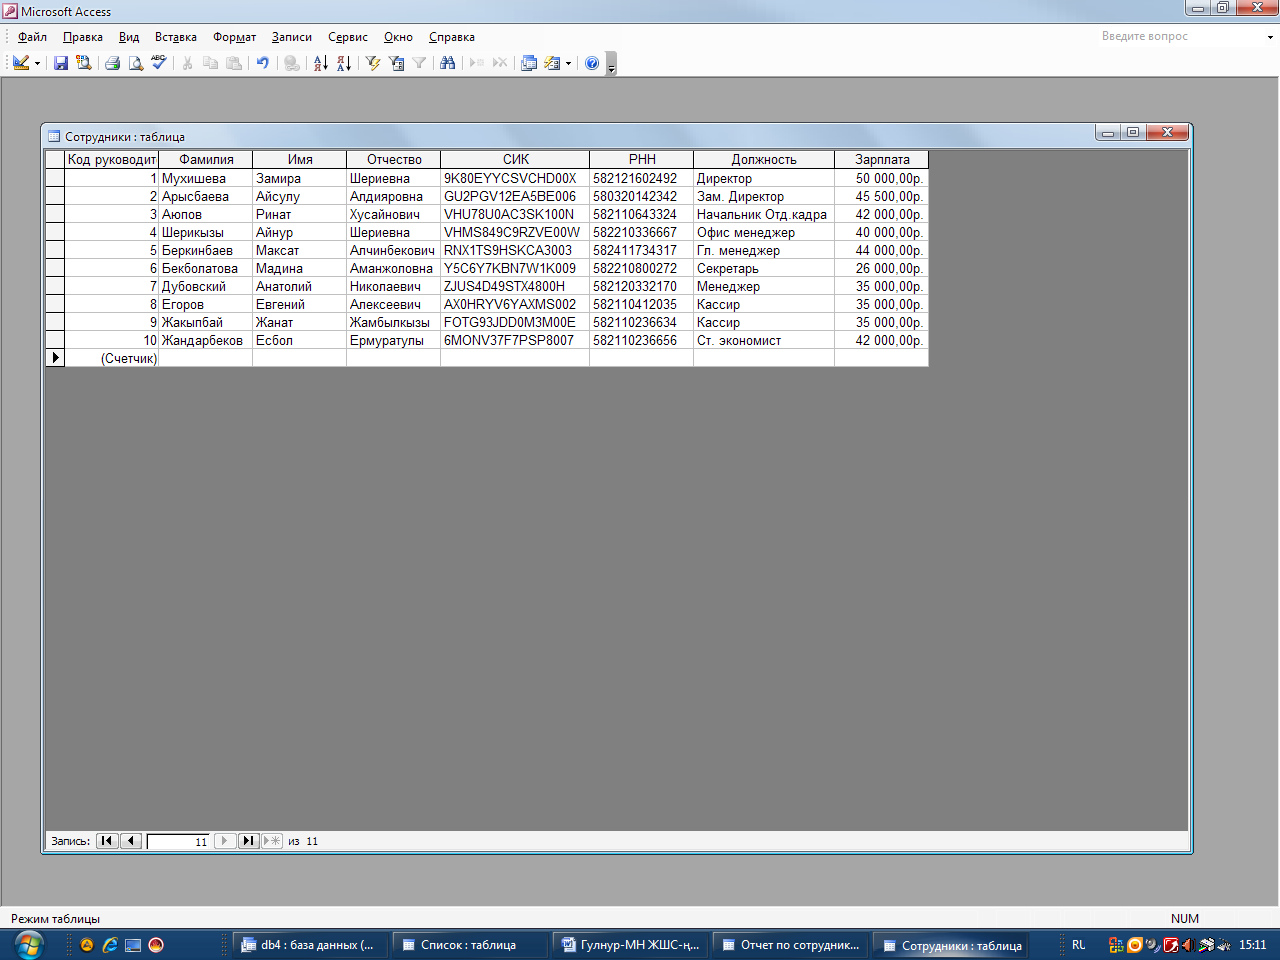Viewport: 1280px width, 960px height.
Task: Click the Copy icon in toolbar
Action: [210, 63]
